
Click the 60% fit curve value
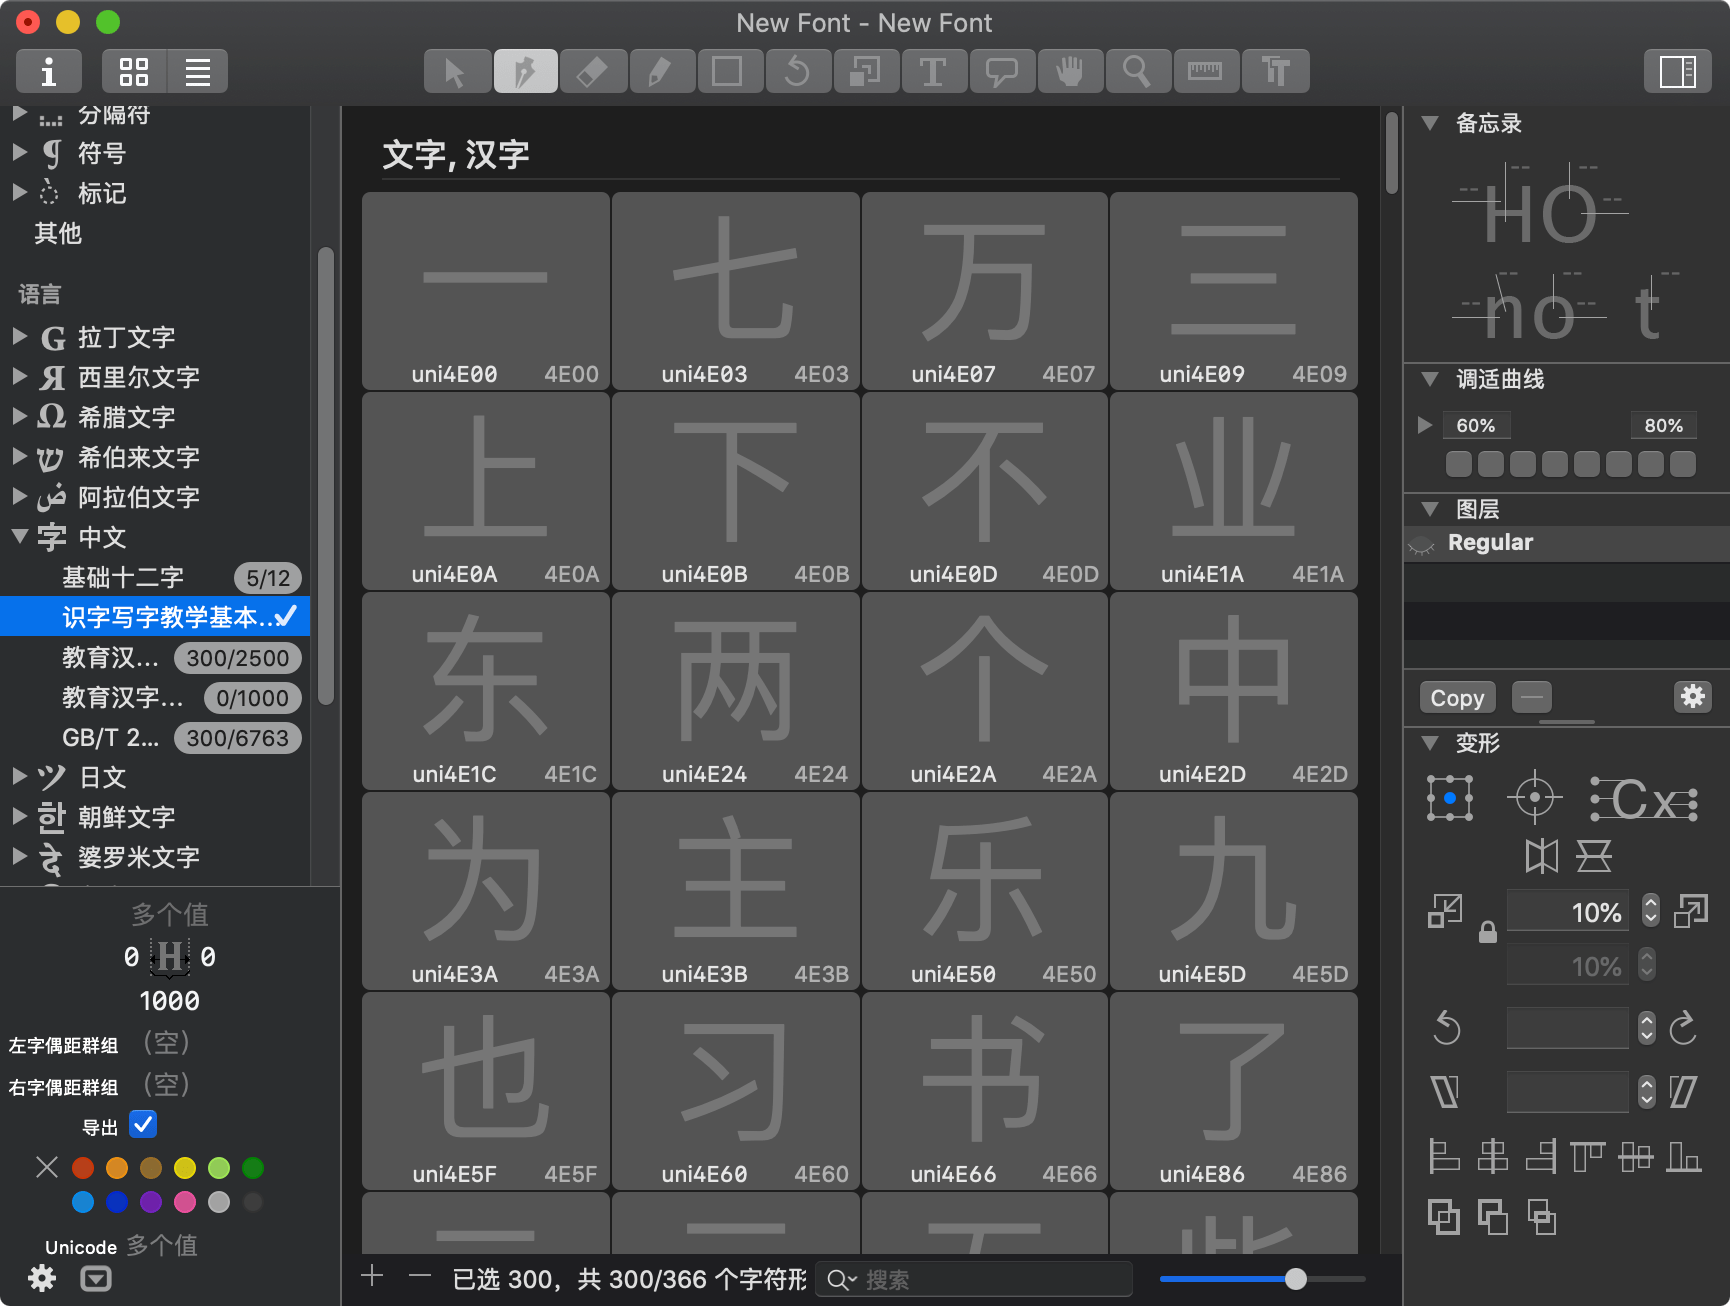tap(1476, 425)
